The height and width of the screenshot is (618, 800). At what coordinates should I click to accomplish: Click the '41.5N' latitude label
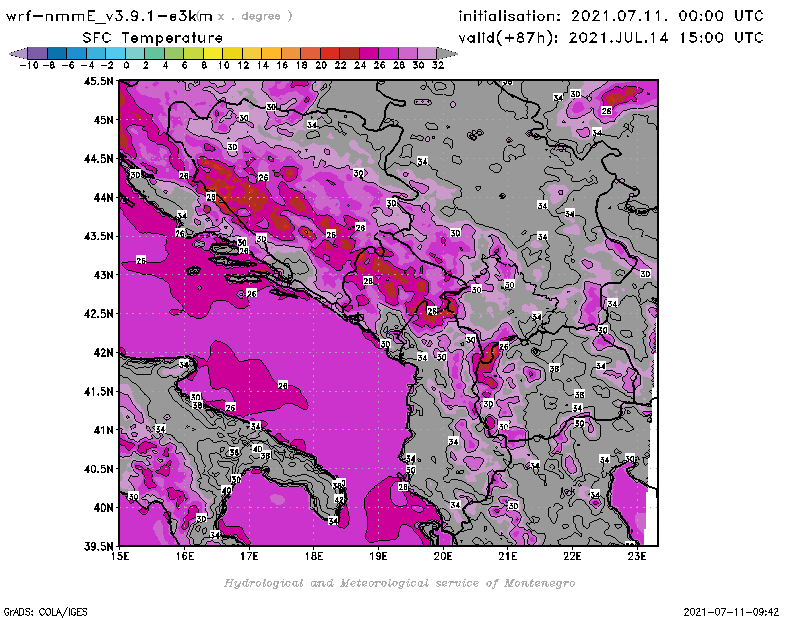click(x=99, y=391)
